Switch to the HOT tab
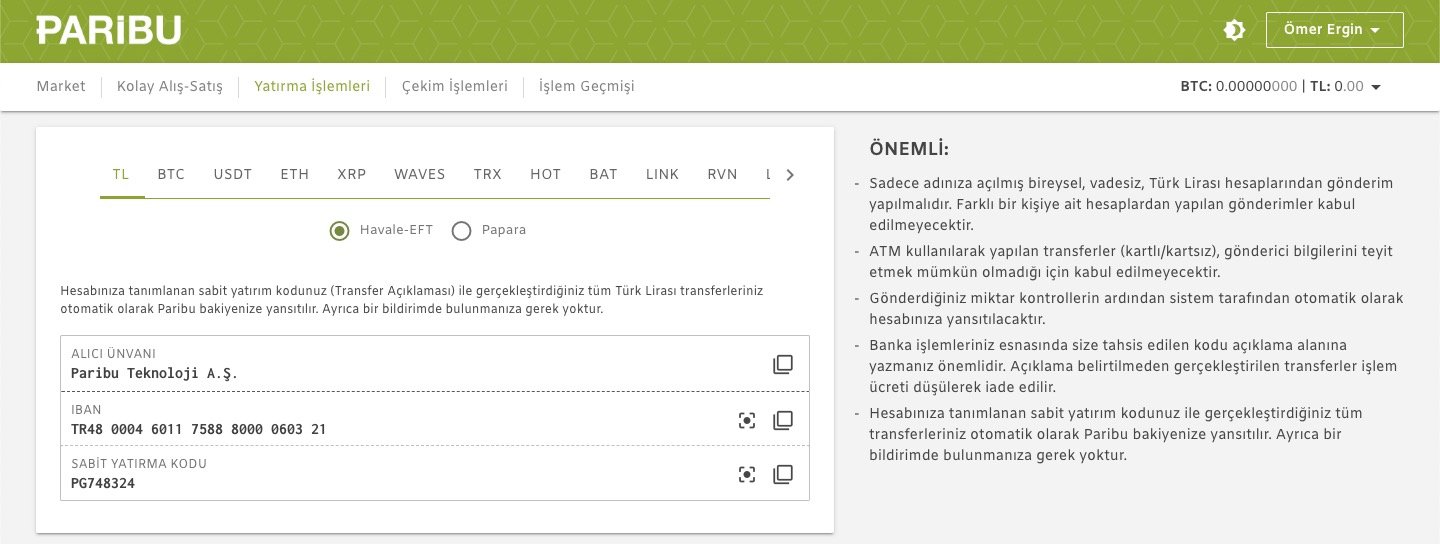 pos(546,174)
